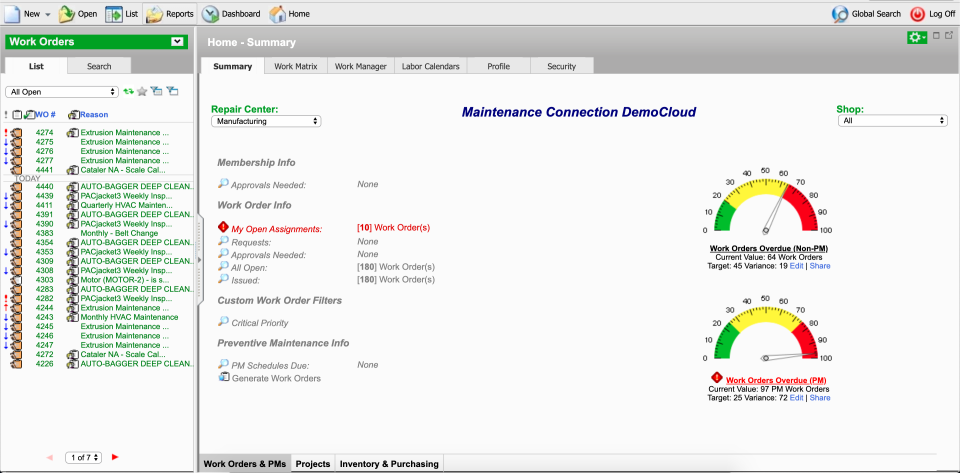This screenshot has width=960, height=473.
Task: Click the first filter window icon
Action: [157, 92]
